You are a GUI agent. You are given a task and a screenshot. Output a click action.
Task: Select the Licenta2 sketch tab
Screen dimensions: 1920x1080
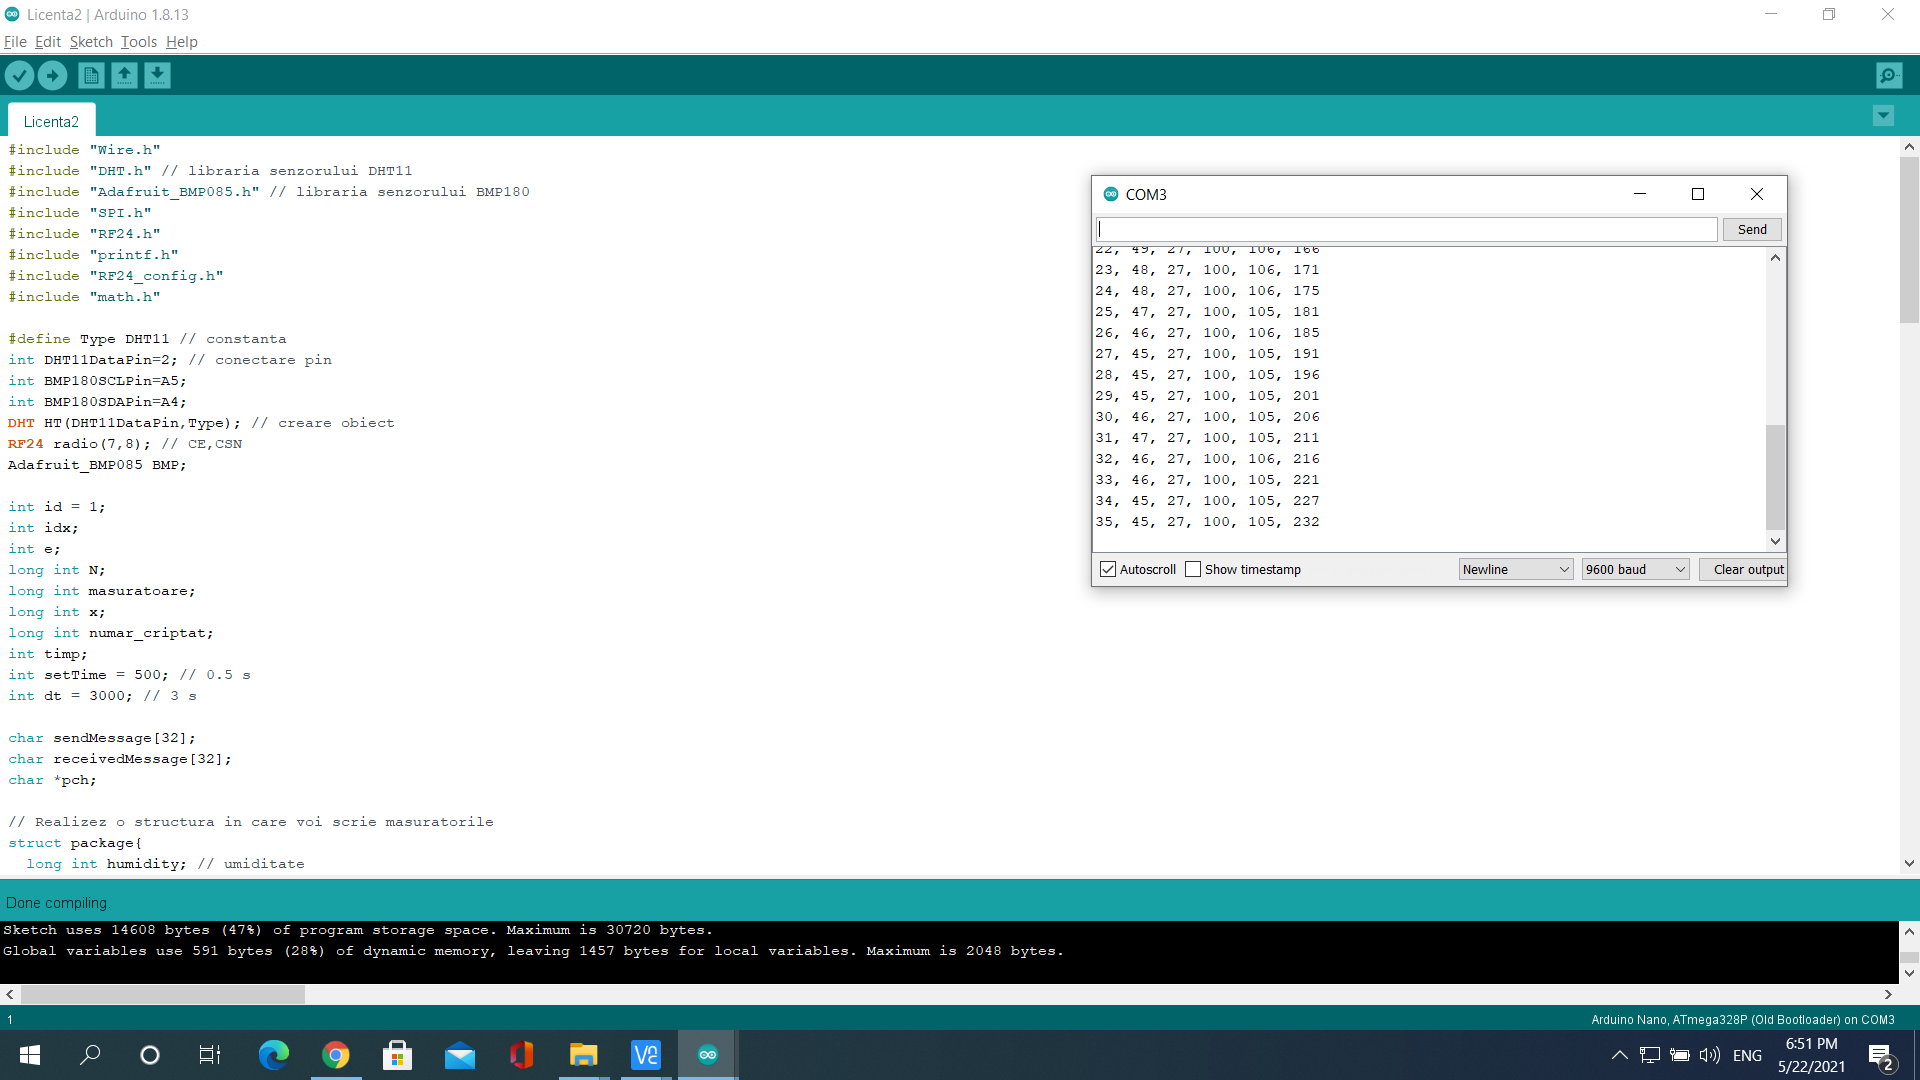tap(51, 121)
